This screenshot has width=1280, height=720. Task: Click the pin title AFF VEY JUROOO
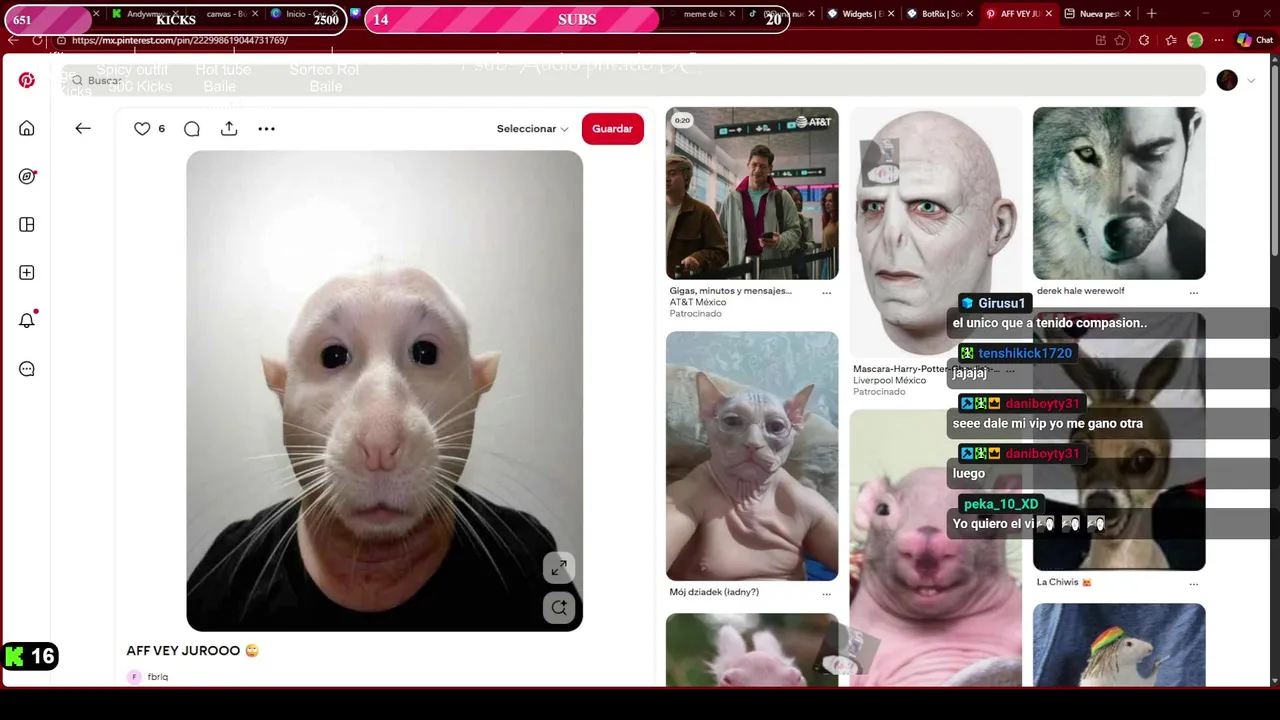pyautogui.click(x=192, y=650)
